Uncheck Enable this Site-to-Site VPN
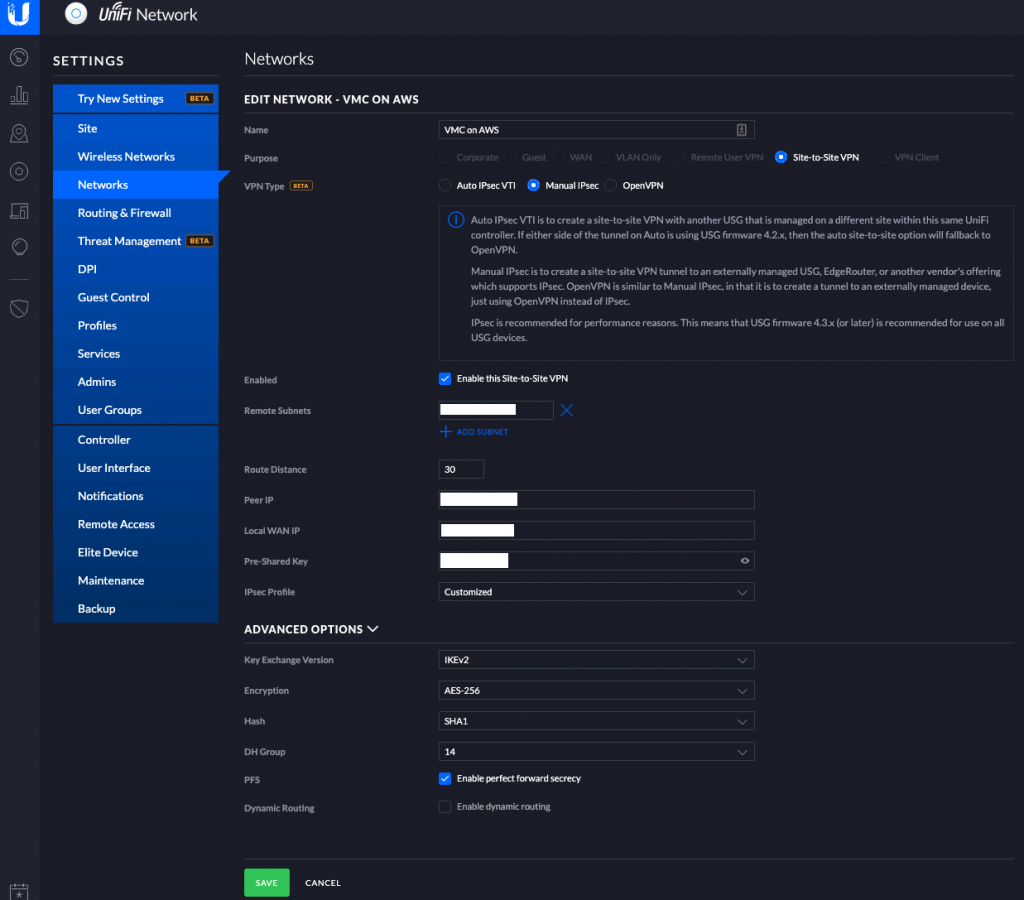 pyautogui.click(x=445, y=379)
